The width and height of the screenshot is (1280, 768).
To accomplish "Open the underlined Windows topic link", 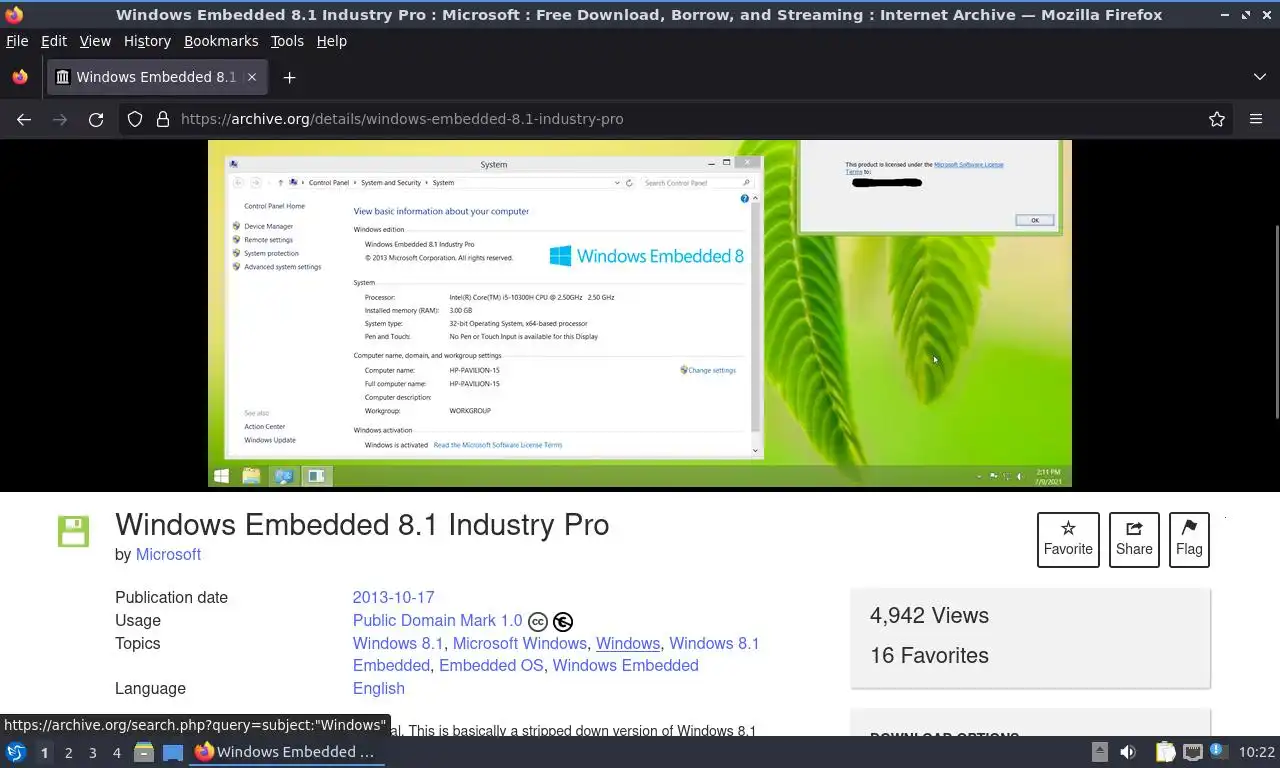I will 628,643.
